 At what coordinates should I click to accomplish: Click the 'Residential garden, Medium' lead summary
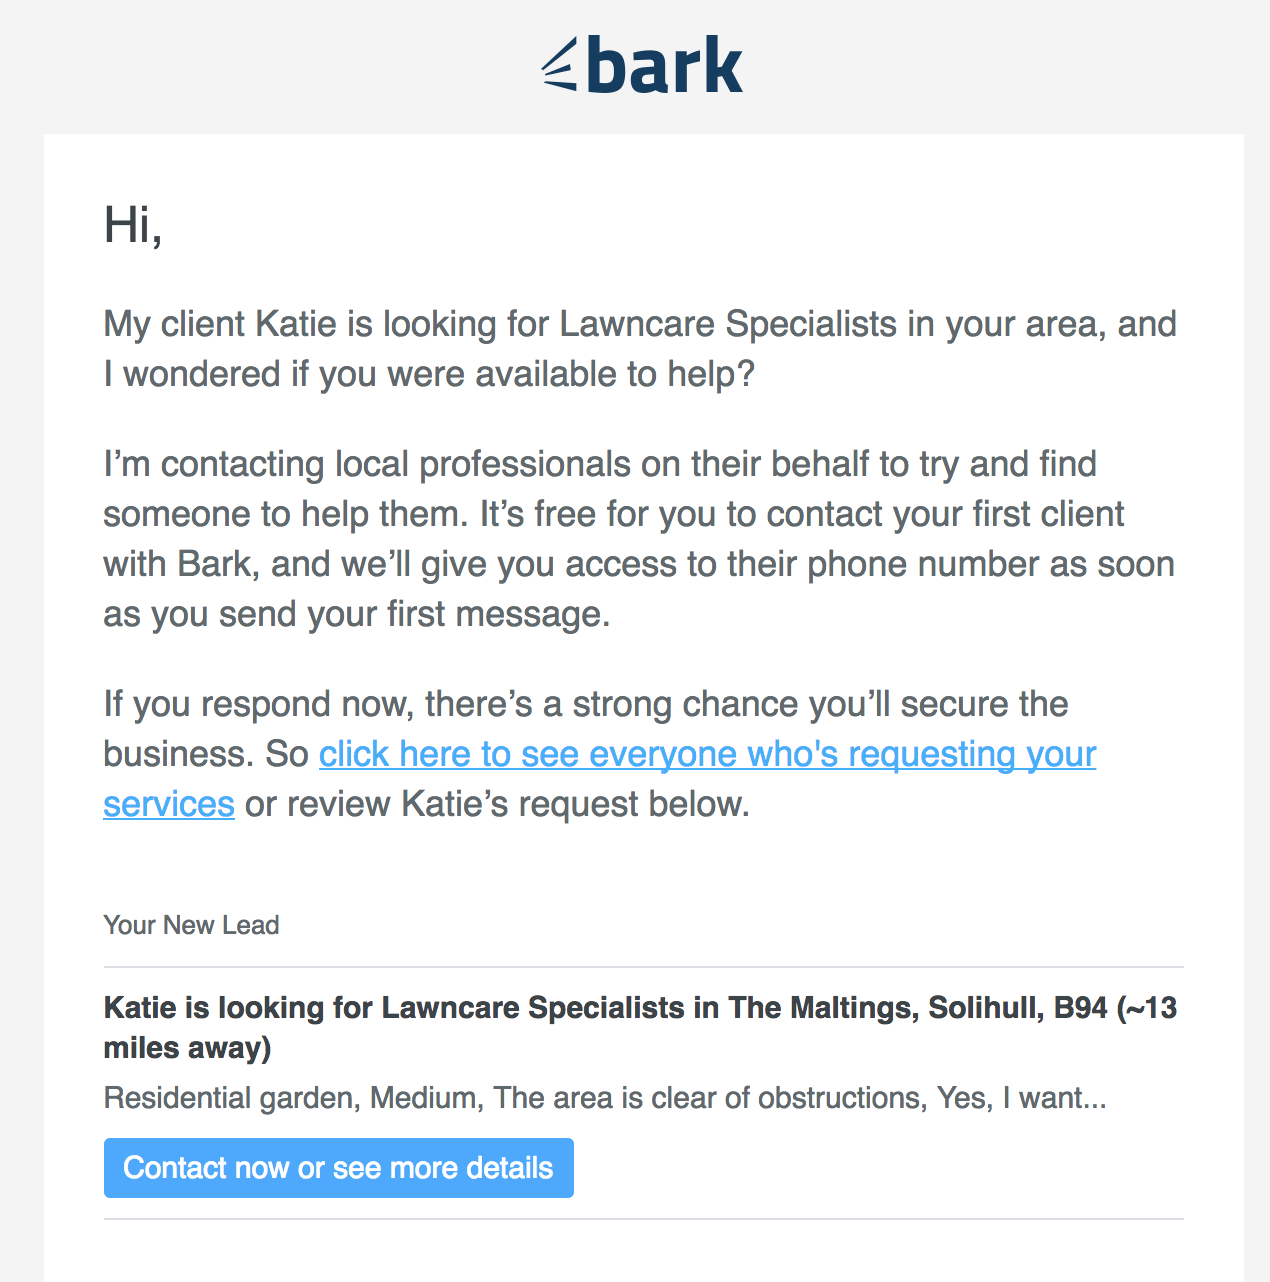605,1098
